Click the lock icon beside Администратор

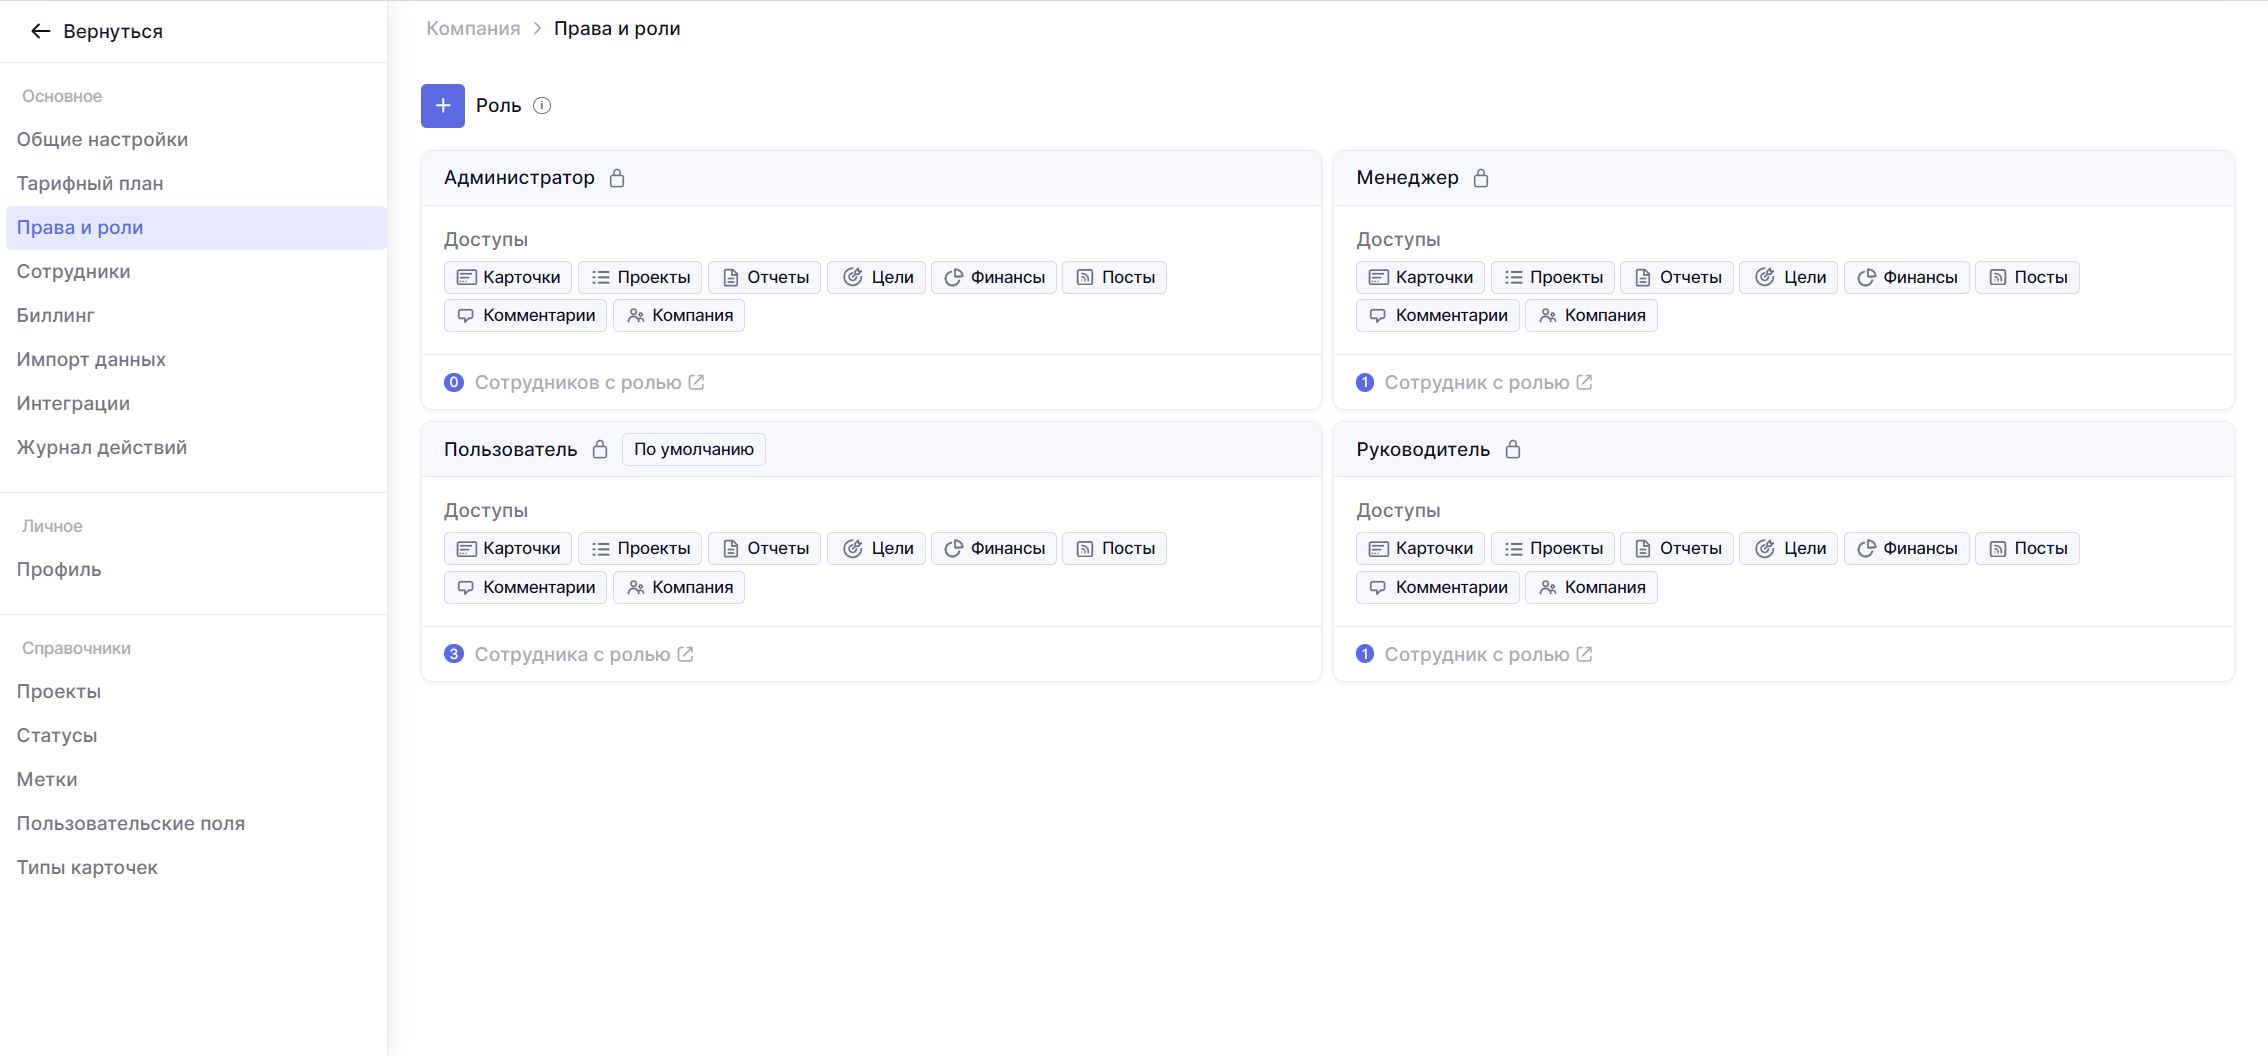point(617,178)
